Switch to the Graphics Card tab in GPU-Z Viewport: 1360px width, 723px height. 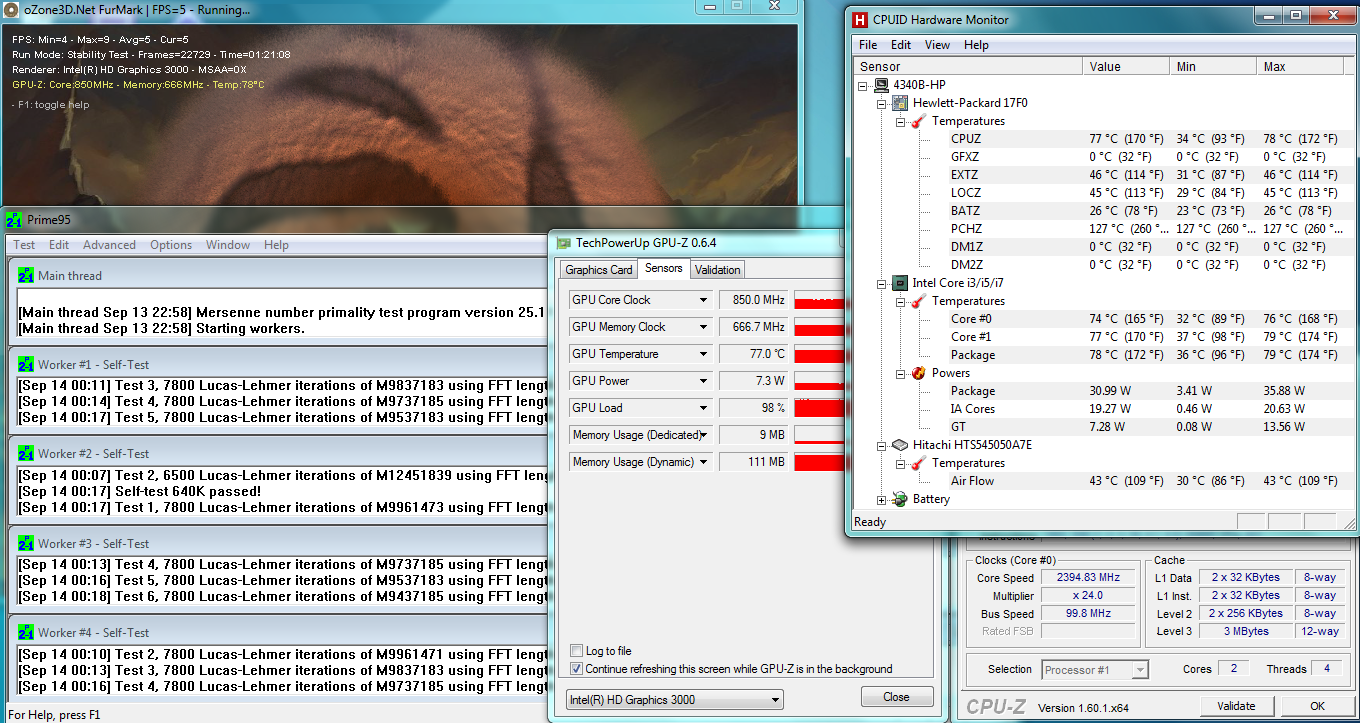(x=599, y=270)
